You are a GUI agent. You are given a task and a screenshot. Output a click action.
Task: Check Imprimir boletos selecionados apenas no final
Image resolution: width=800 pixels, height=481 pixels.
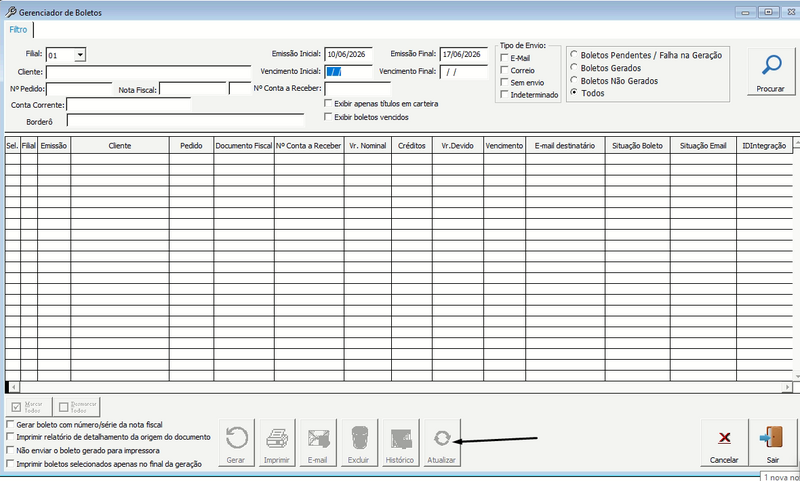pyautogui.click(x=10, y=464)
